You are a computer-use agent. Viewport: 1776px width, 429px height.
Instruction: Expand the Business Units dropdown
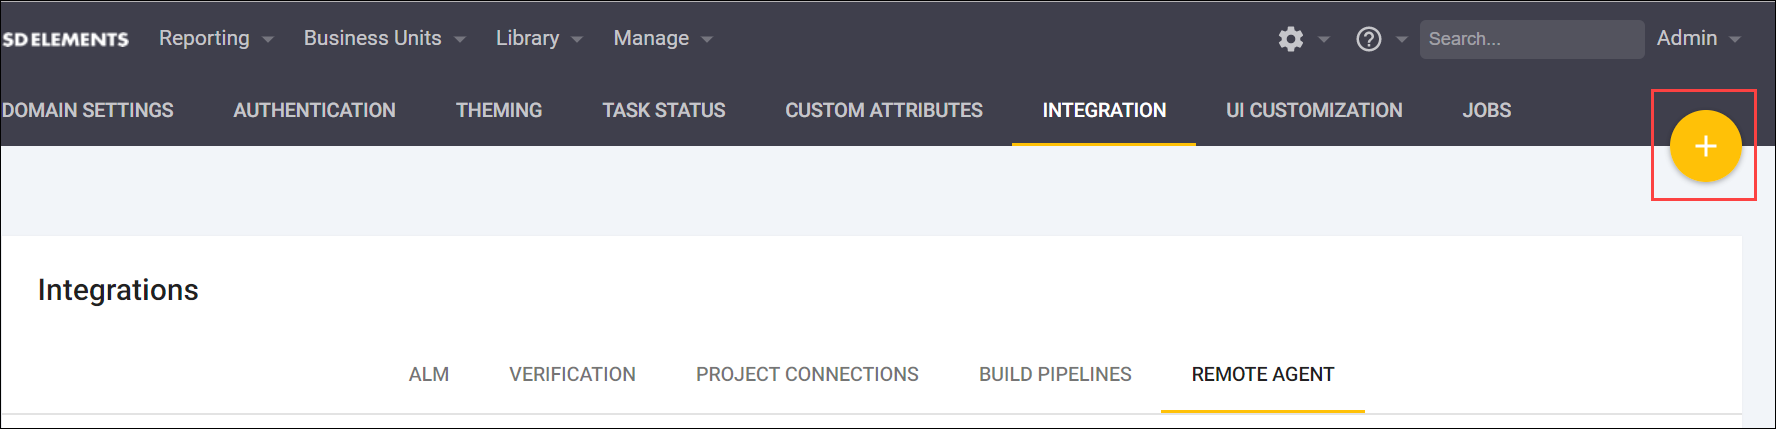point(384,38)
